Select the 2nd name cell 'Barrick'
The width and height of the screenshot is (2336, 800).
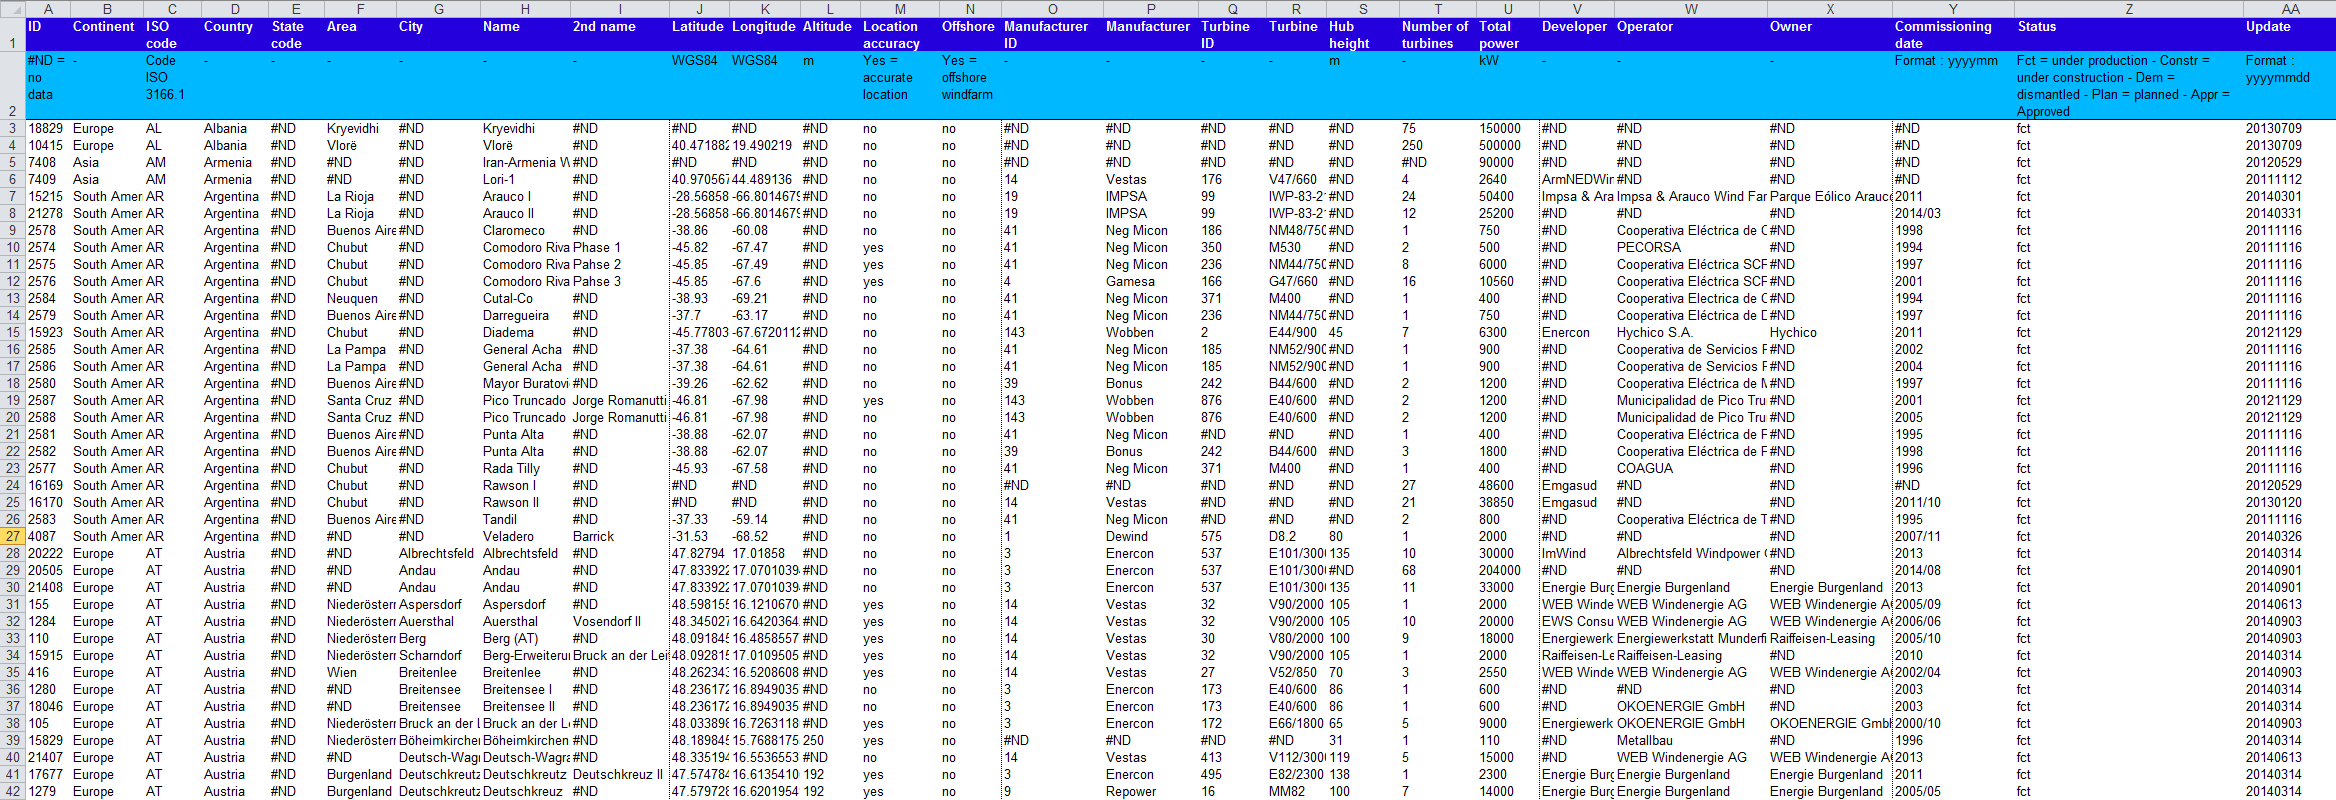pos(620,536)
